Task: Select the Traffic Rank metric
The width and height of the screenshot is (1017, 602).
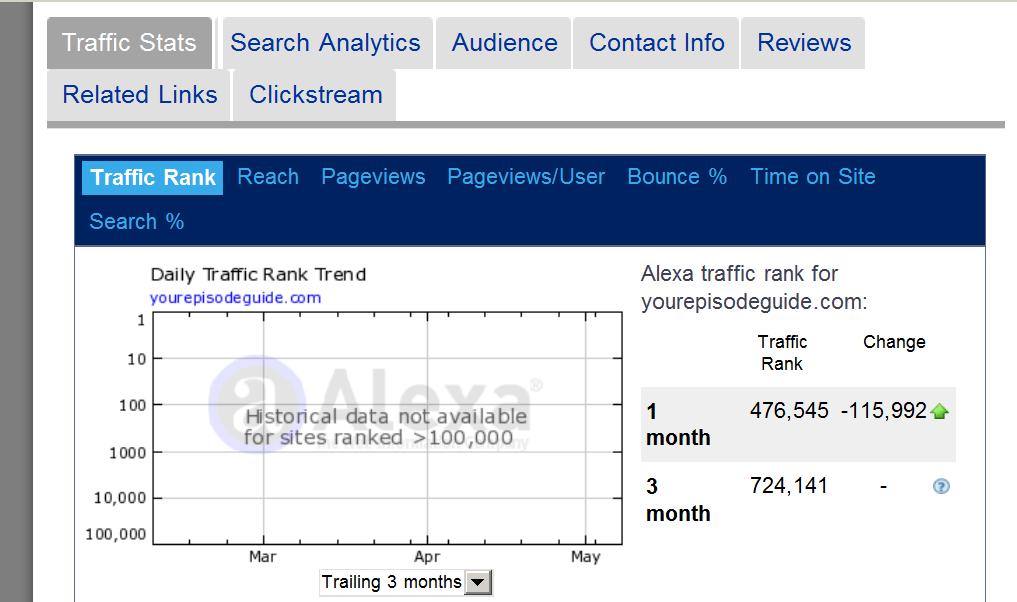Action: coord(152,178)
